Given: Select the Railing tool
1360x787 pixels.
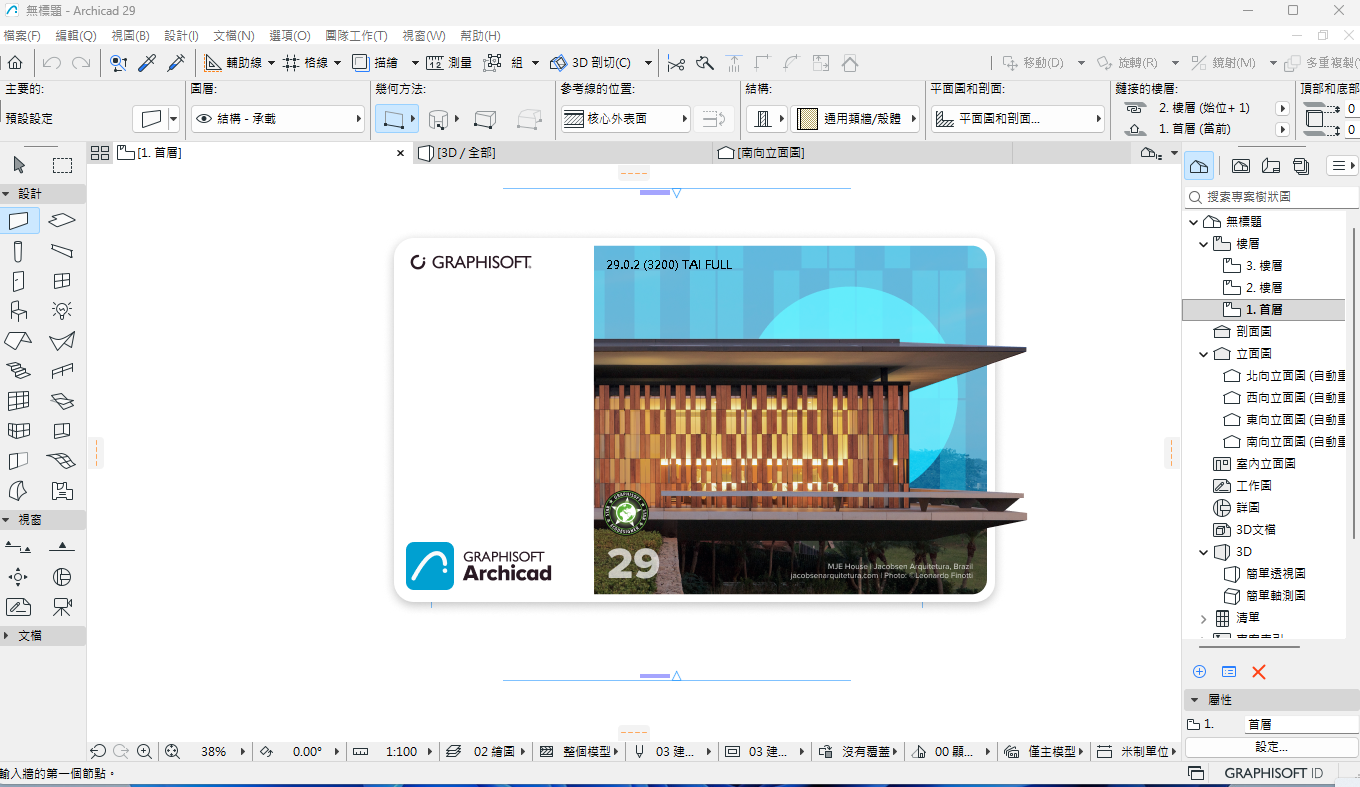Looking at the screenshot, I should (62, 371).
